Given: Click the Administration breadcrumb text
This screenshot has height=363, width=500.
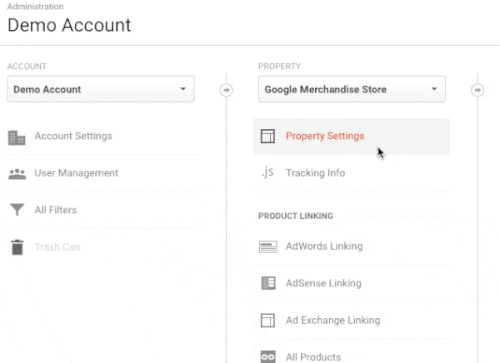Looking at the screenshot, I should 35,6.
